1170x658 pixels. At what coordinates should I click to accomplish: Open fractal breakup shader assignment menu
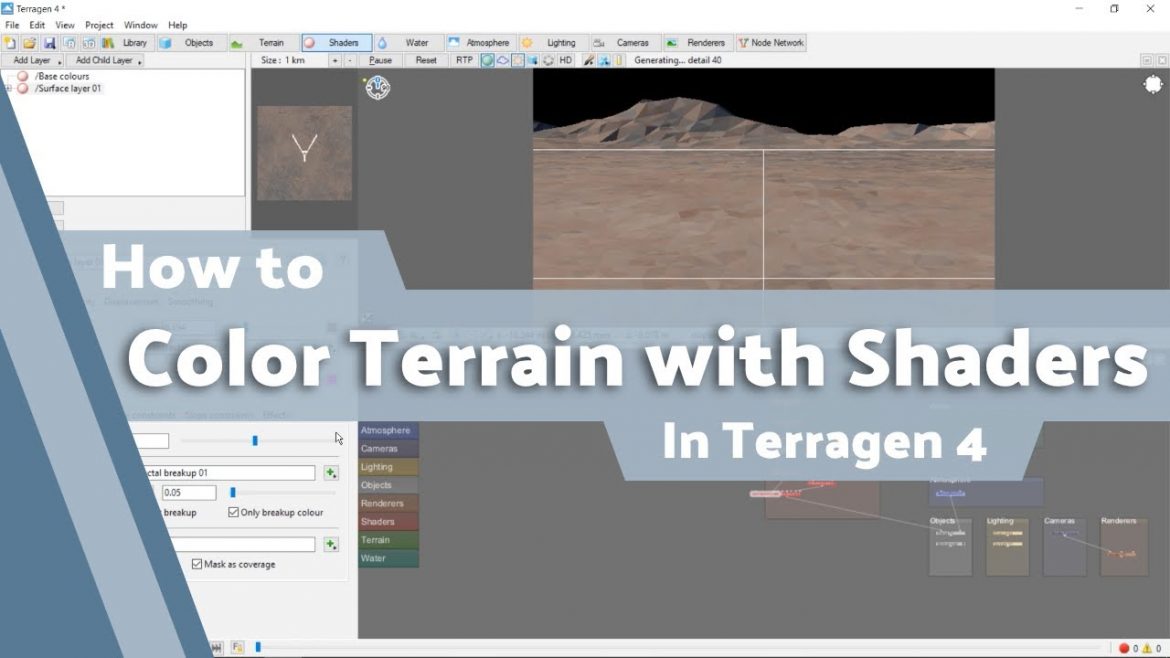[330, 472]
